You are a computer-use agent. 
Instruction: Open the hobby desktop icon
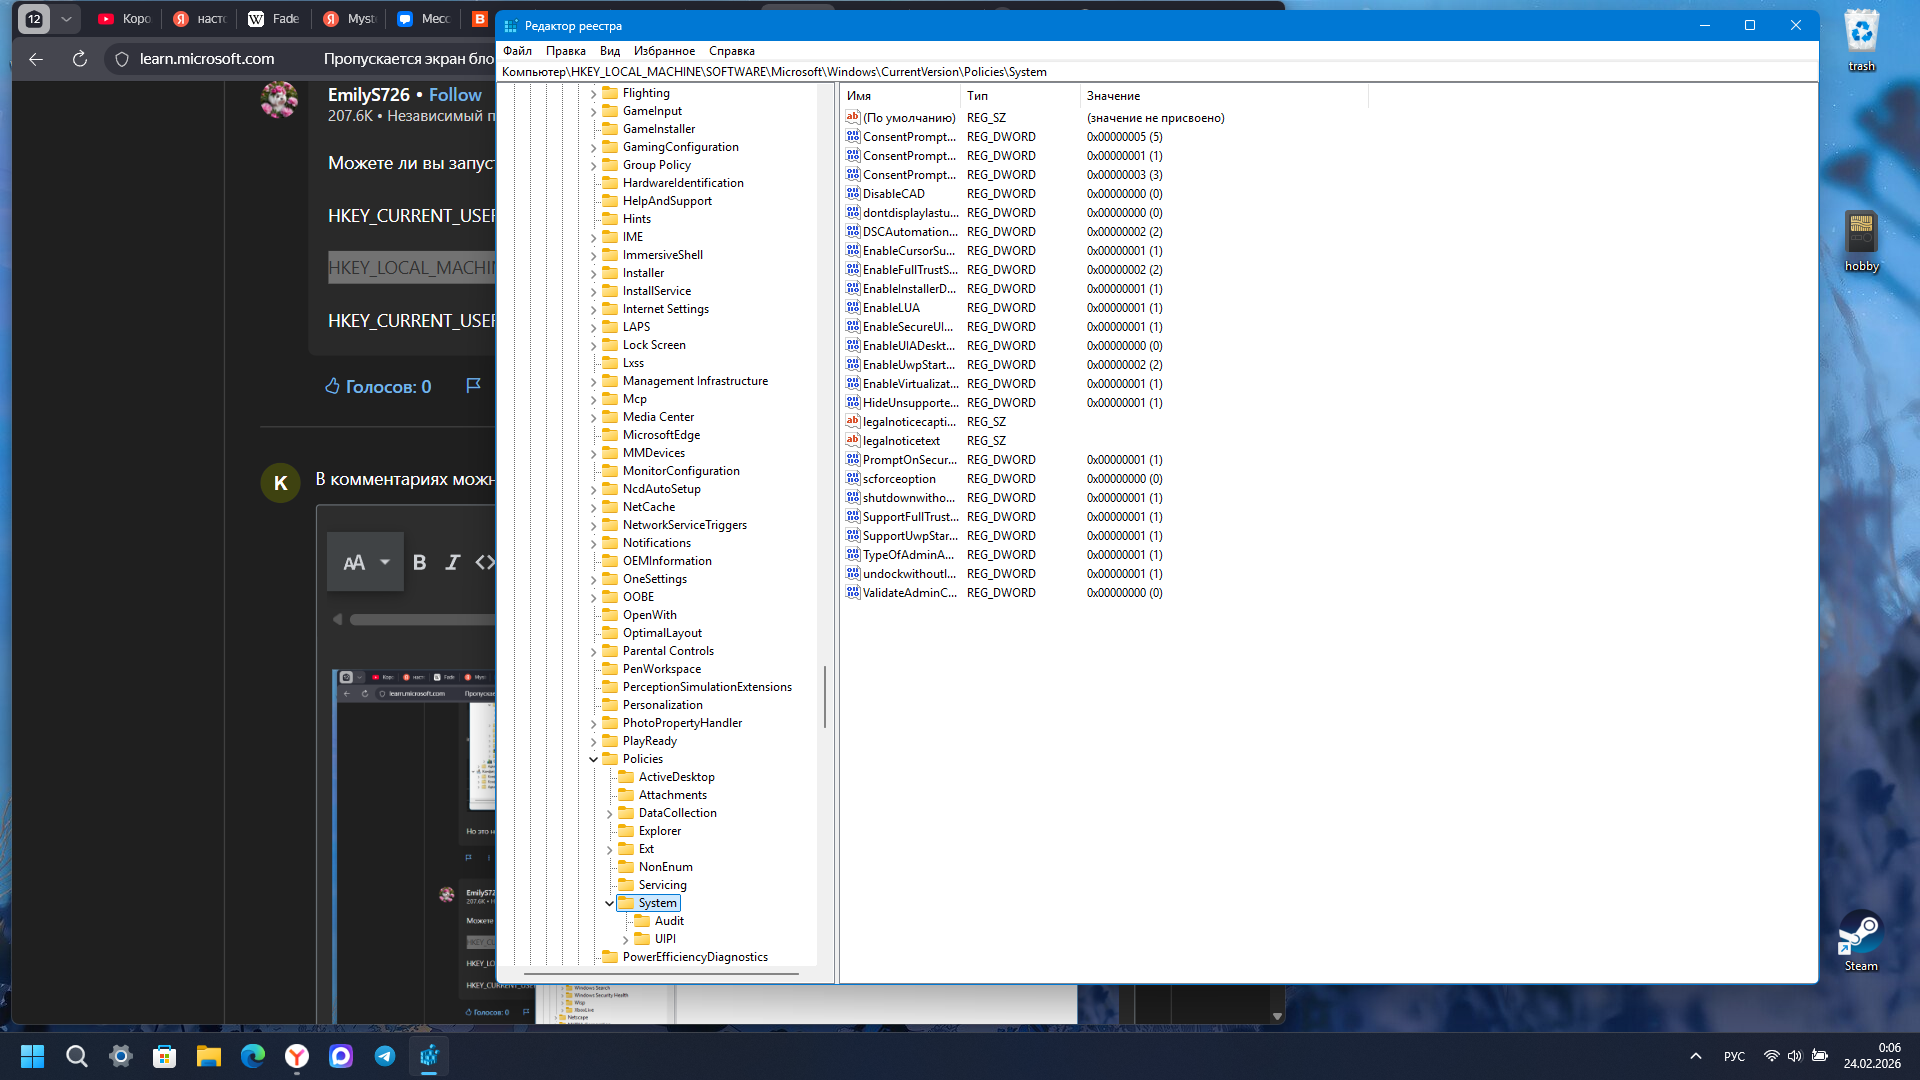(x=1861, y=241)
